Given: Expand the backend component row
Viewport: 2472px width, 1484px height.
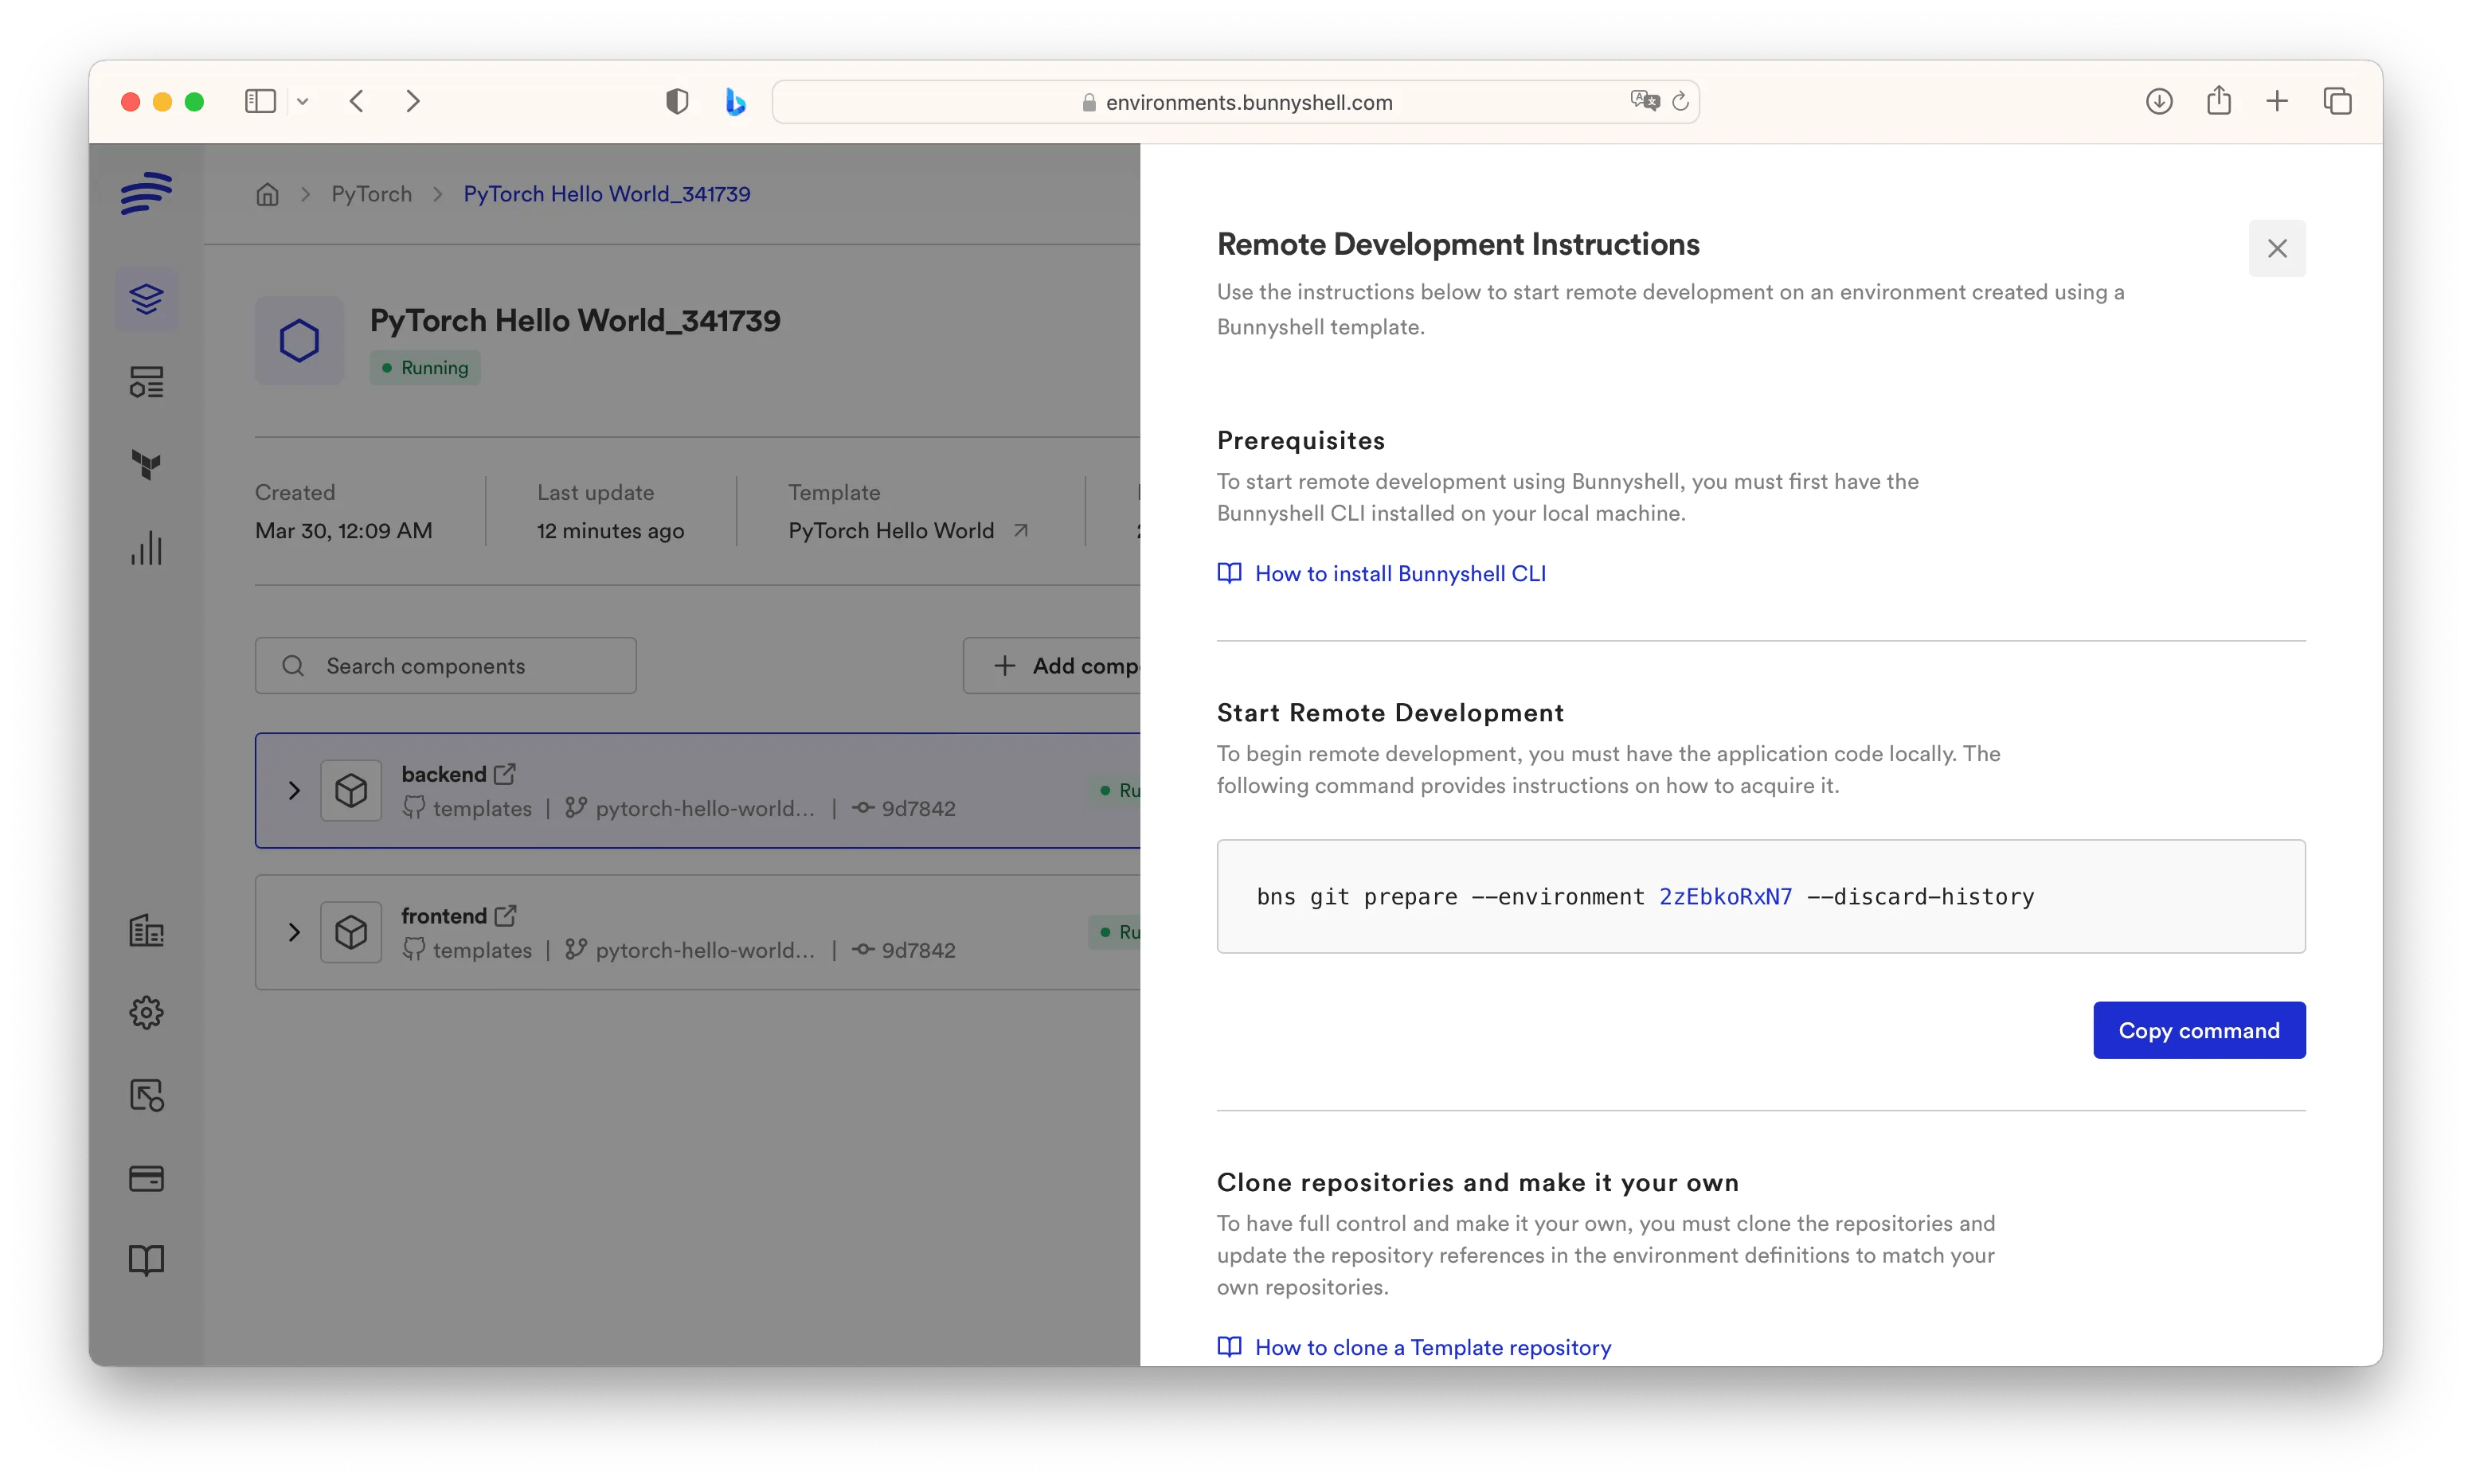Looking at the screenshot, I should click(x=294, y=791).
